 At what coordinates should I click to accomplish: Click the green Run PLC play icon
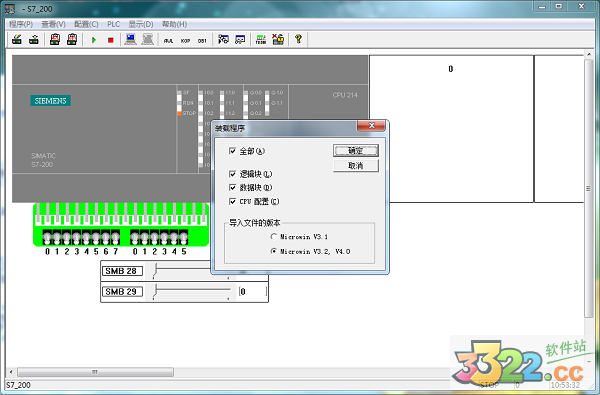click(94, 40)
